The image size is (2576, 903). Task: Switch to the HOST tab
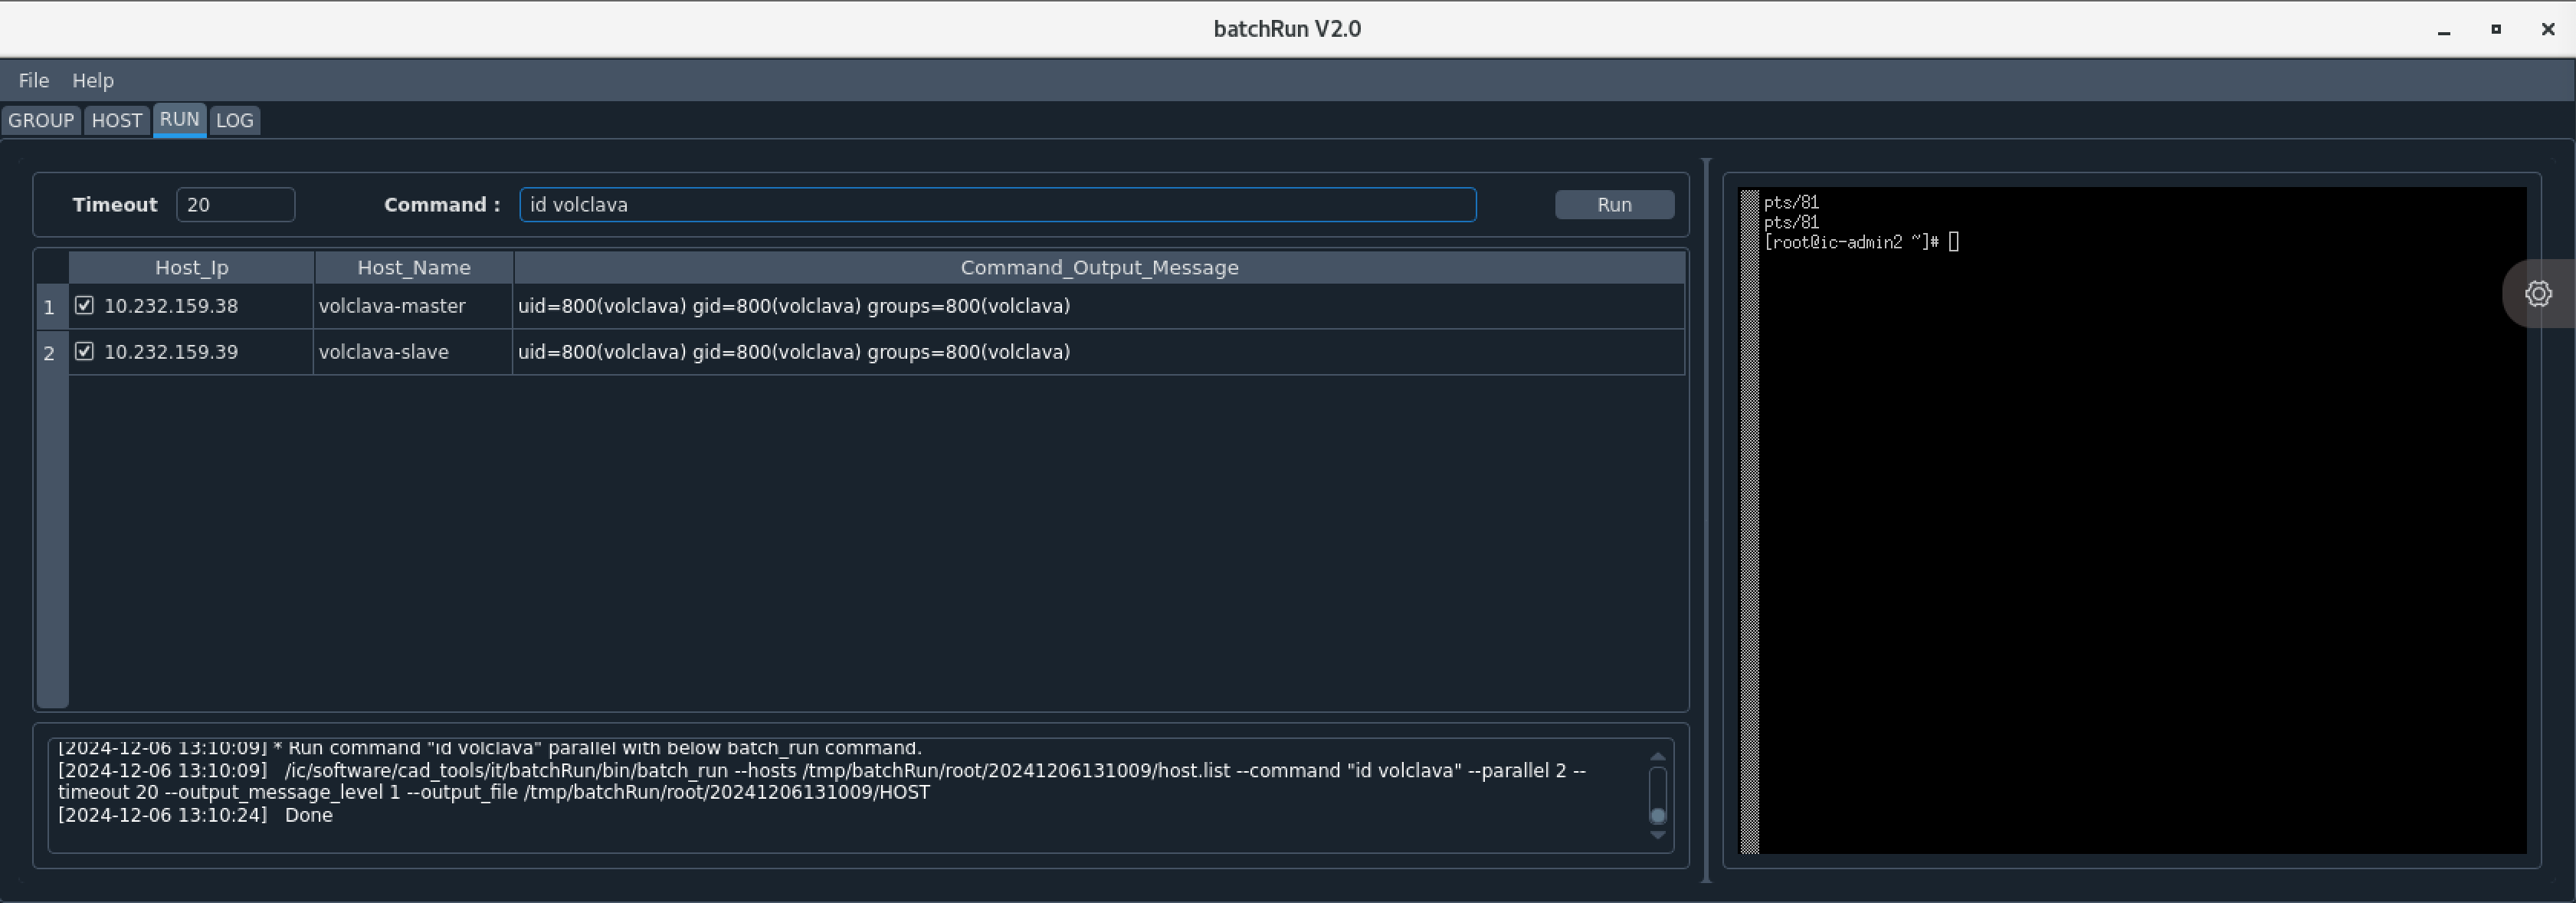[116, 120]
